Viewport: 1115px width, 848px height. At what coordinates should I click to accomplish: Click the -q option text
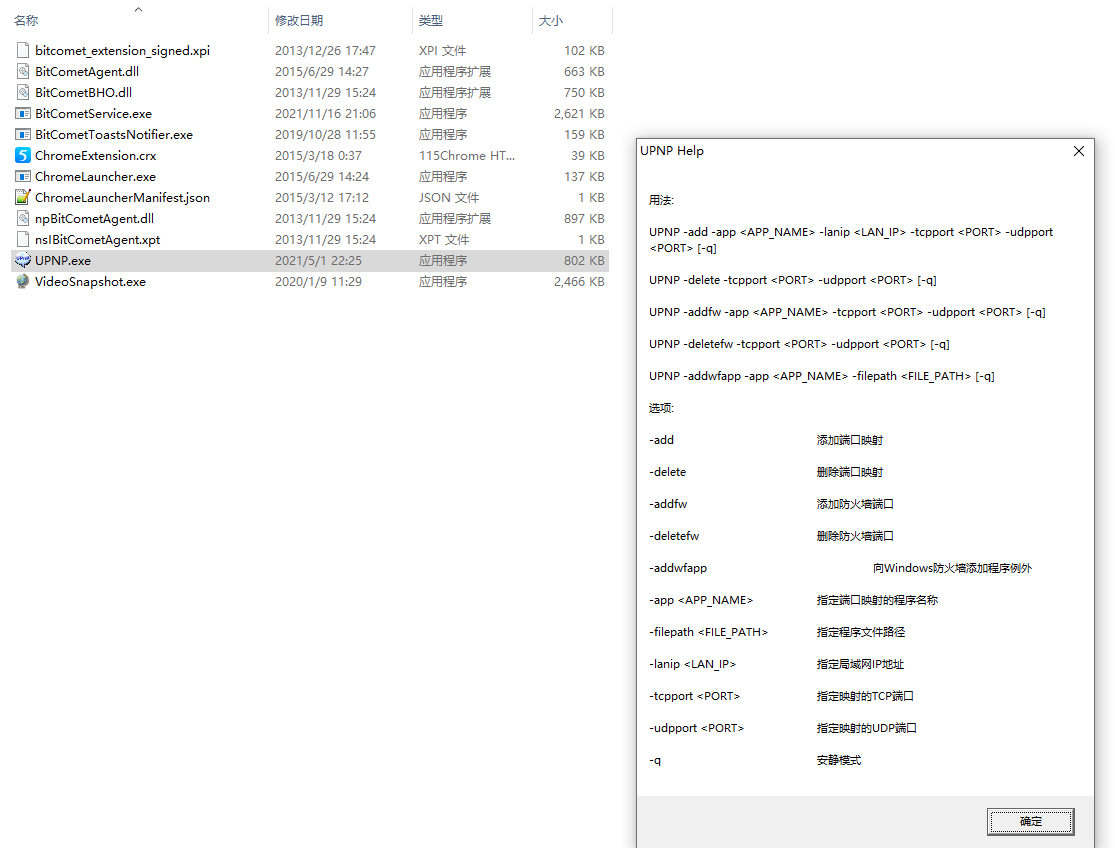coord(655,760)
